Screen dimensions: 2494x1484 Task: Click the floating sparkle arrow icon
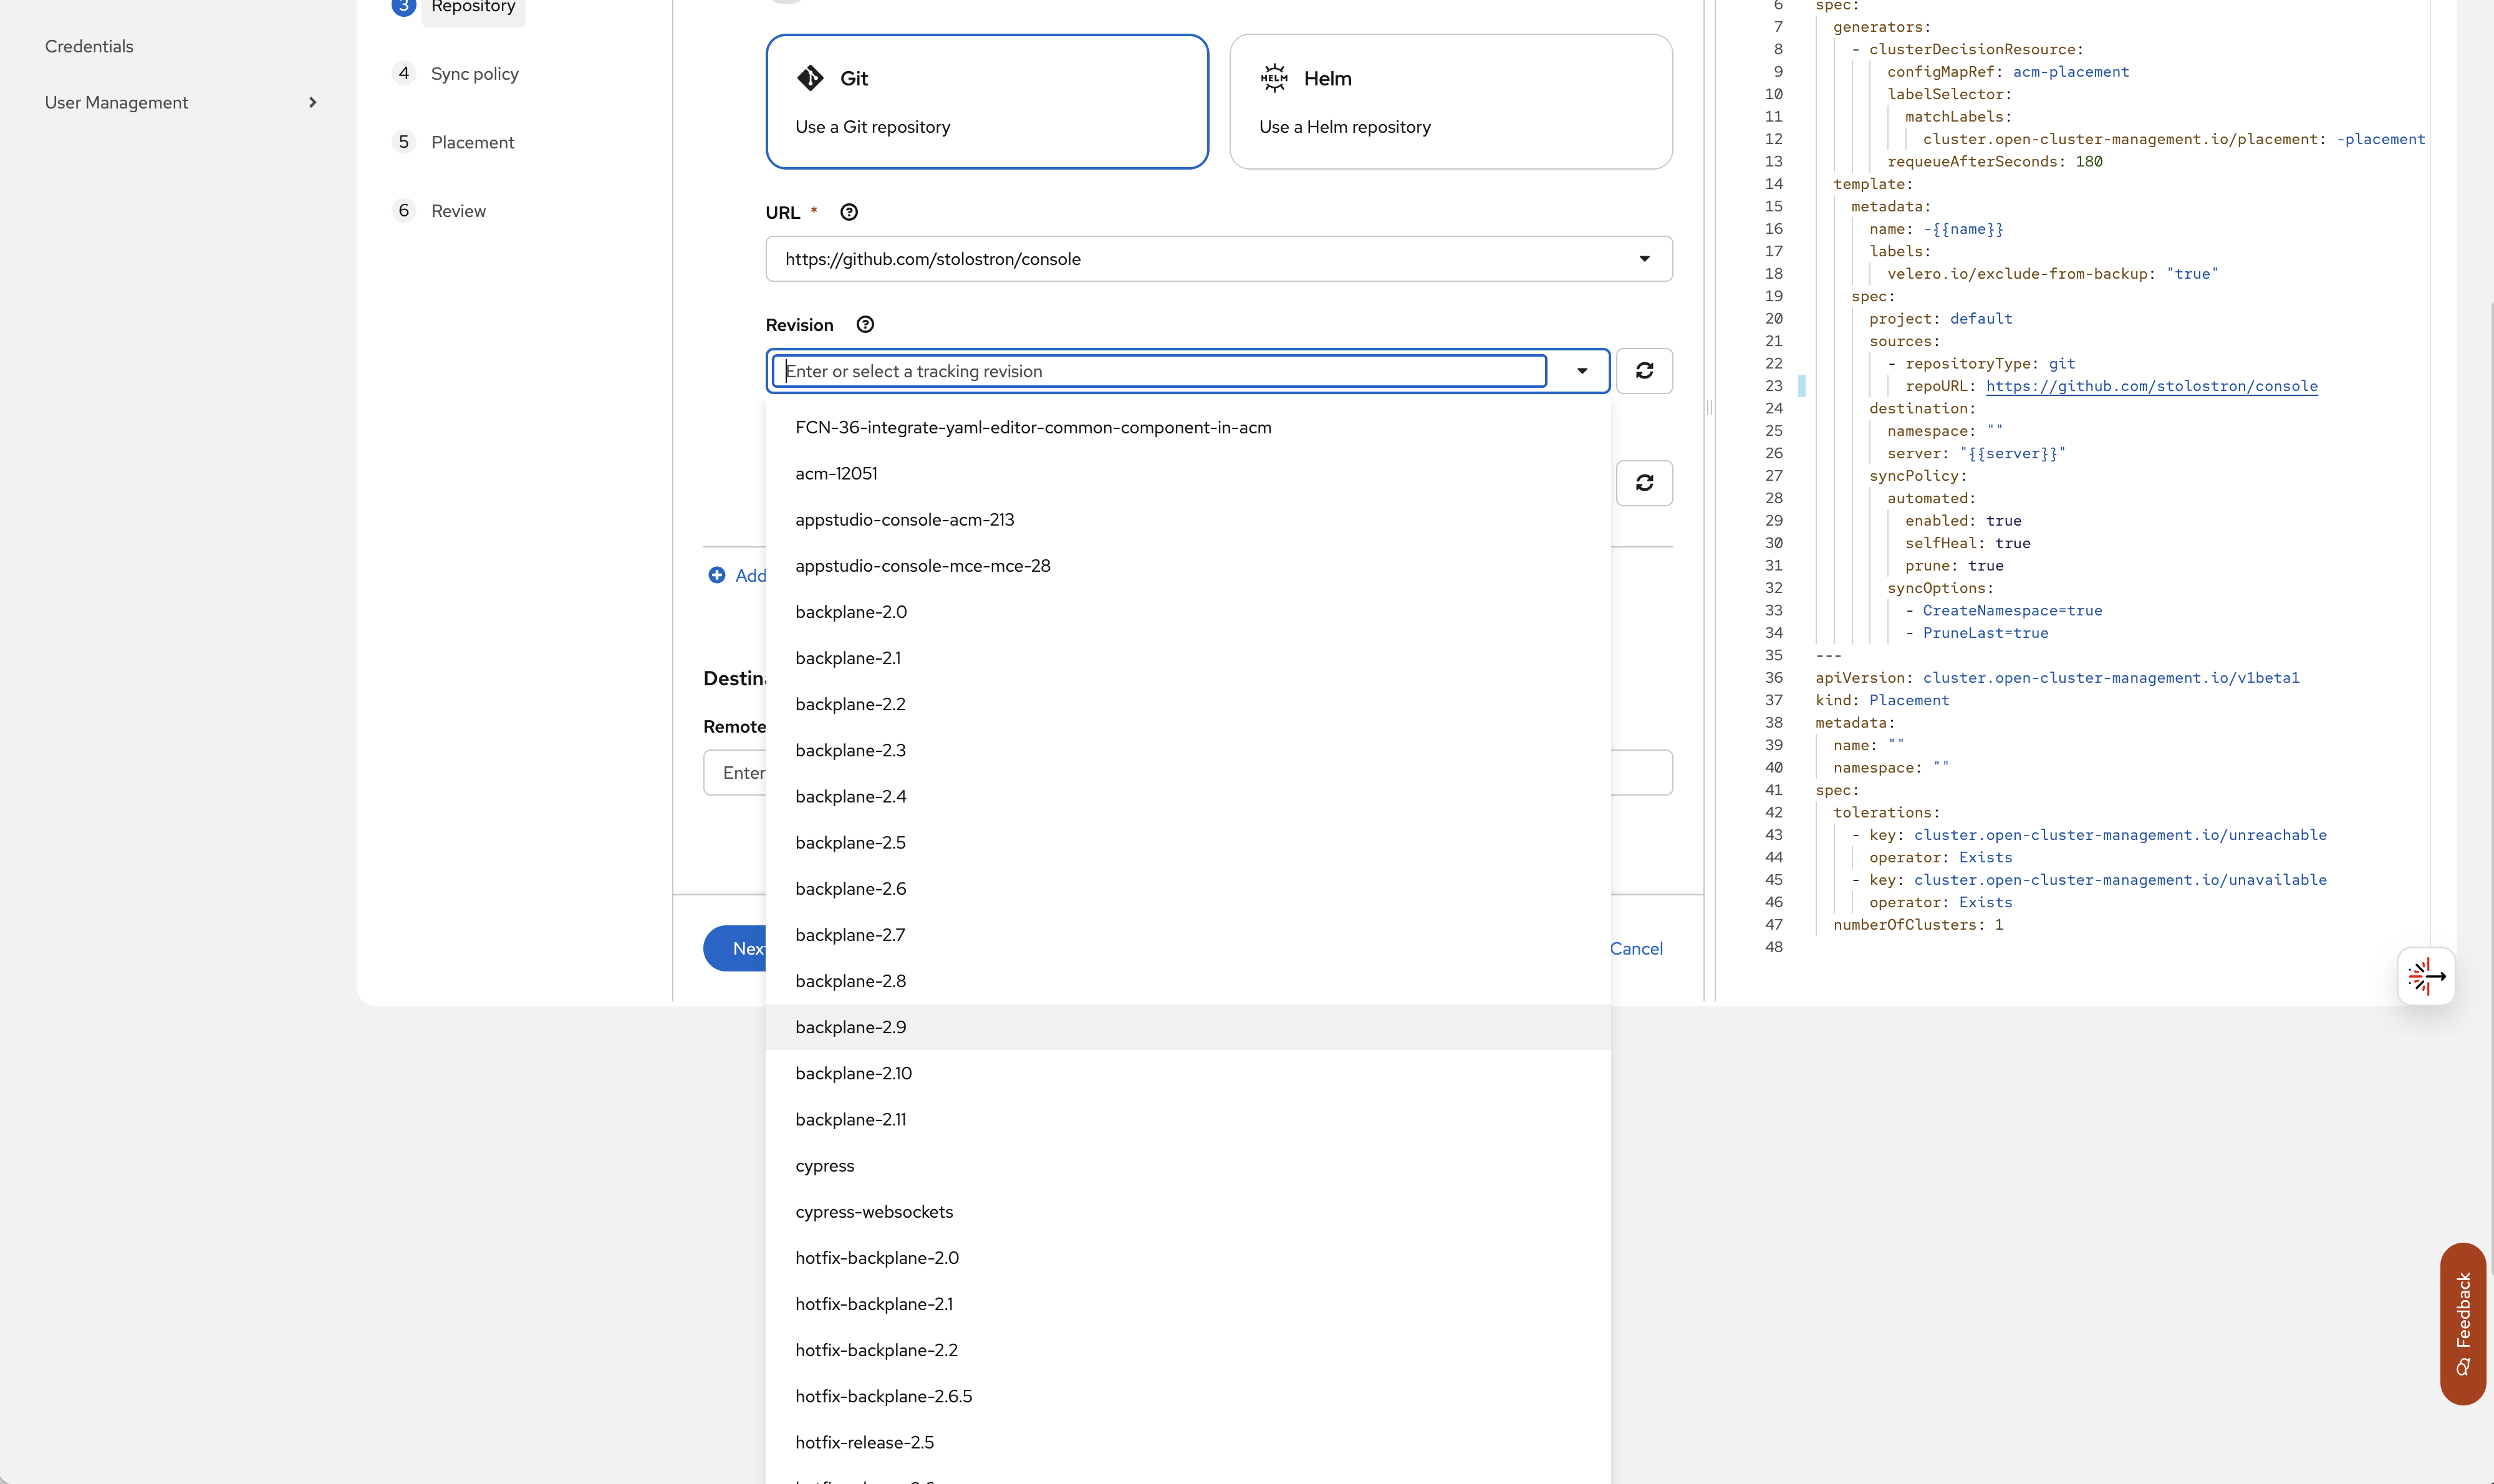tap(2426, 976)
